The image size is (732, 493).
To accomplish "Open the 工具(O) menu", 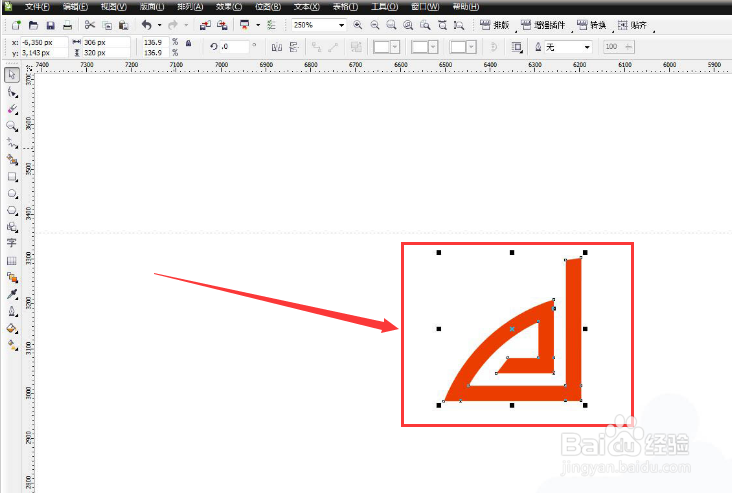I will point(384,7).
